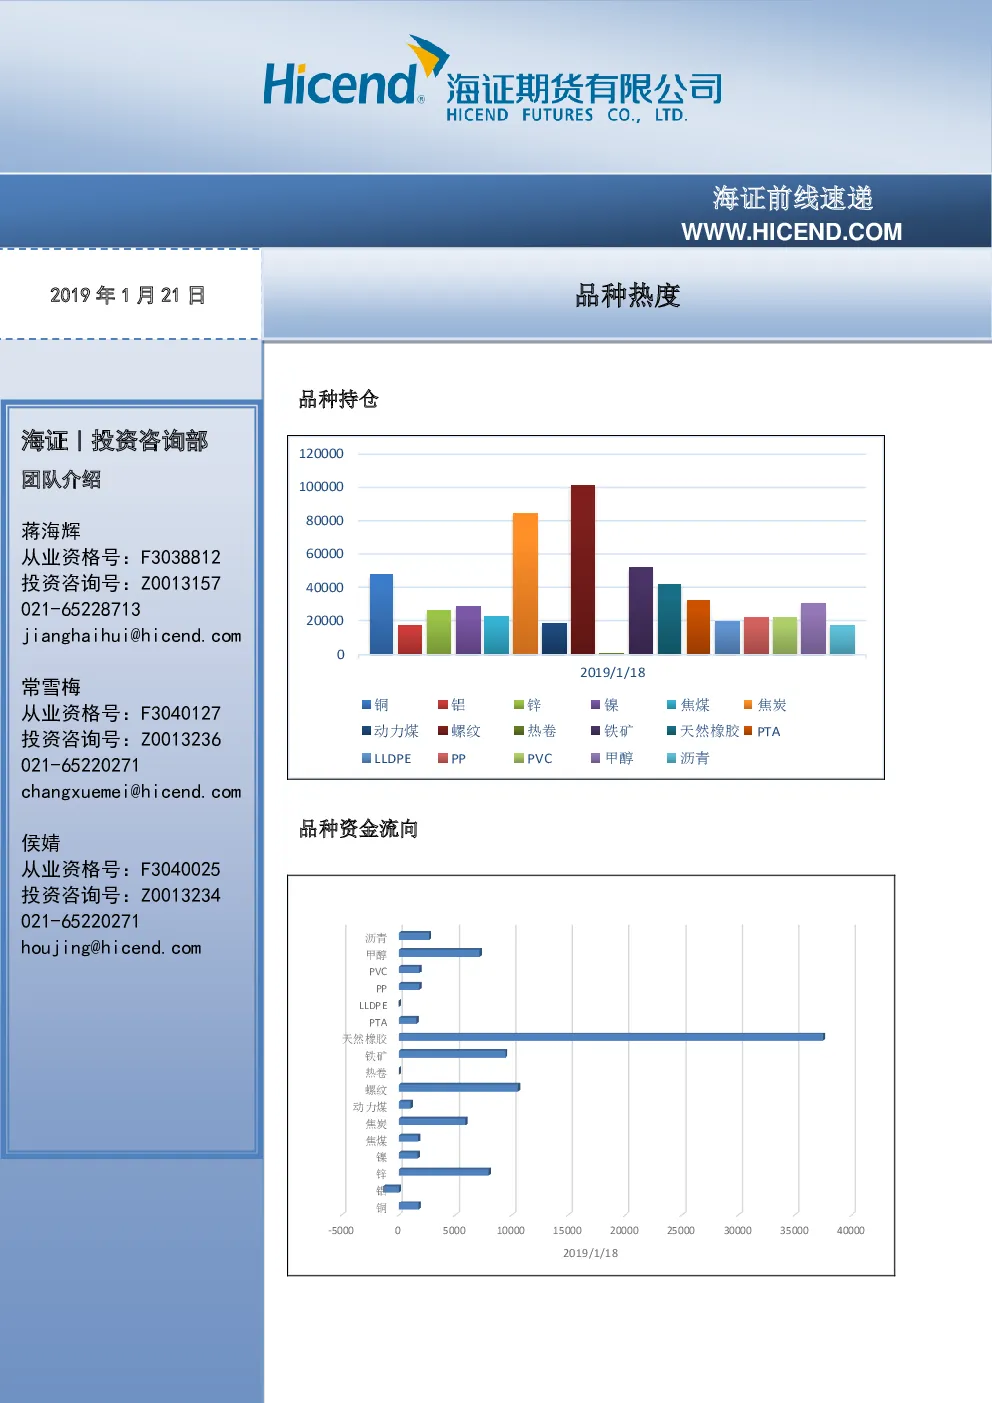Click the tallest dark red bar in 品种持仓
Viewport: 992px width, 1403px height.
[583, 570]
